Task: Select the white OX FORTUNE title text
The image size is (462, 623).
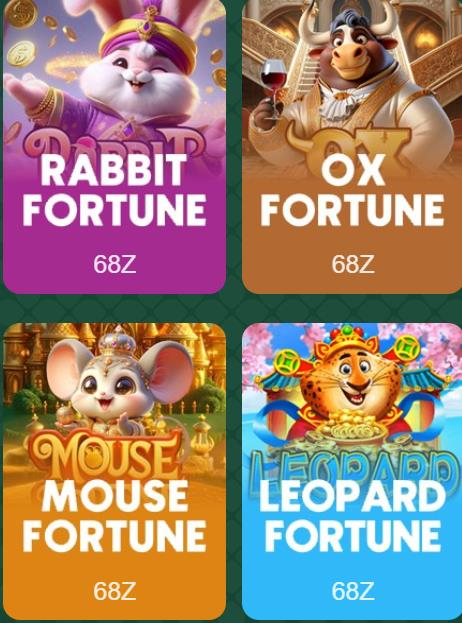Action: click(352, 190)
